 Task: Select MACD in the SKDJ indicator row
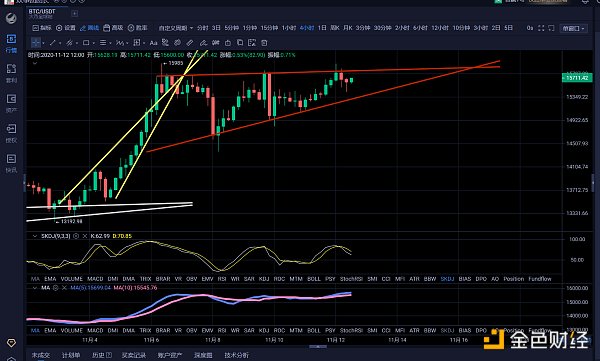point(95,279)
